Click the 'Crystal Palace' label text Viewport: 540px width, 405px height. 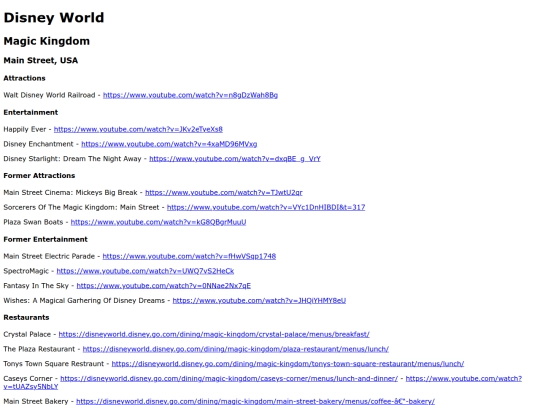click(x=27, y=334)
